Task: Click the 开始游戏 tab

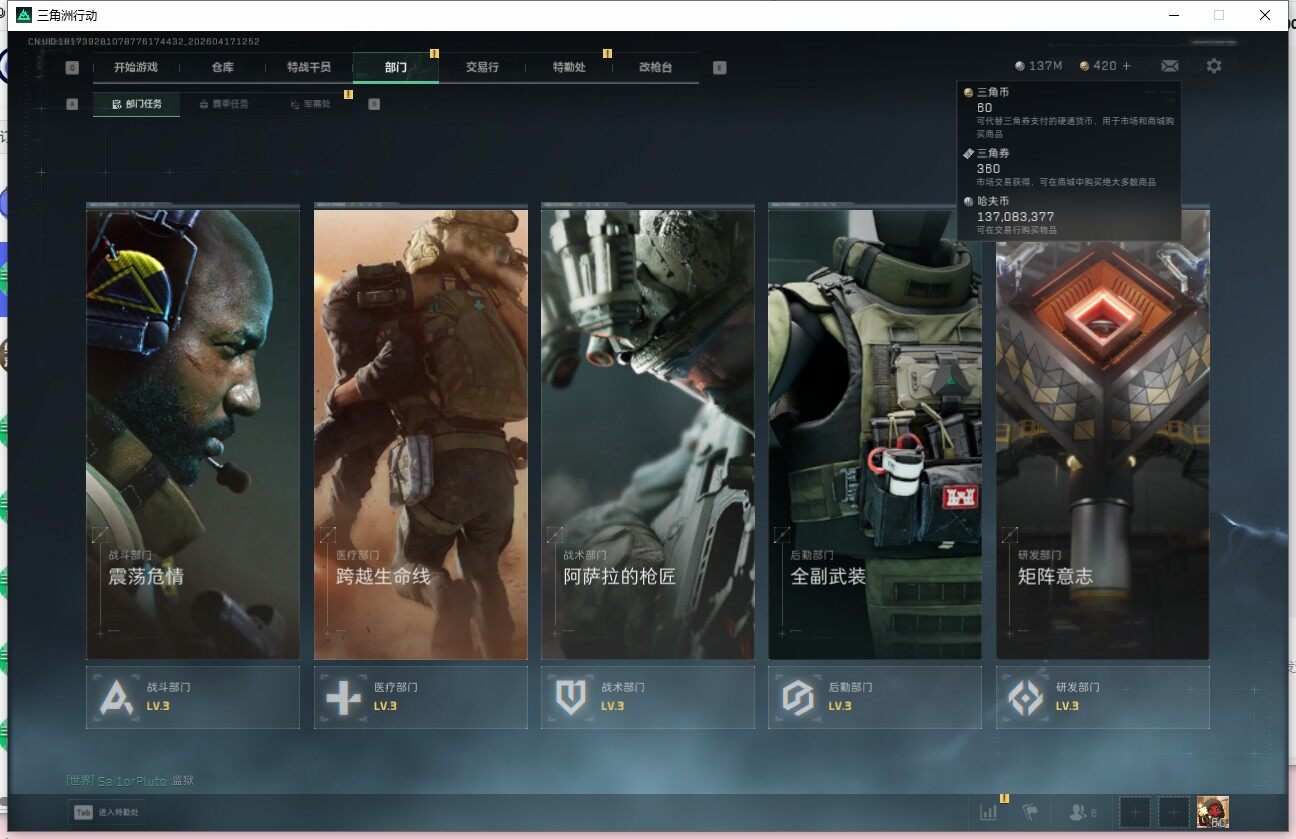Action: click(x=136, y=67)
